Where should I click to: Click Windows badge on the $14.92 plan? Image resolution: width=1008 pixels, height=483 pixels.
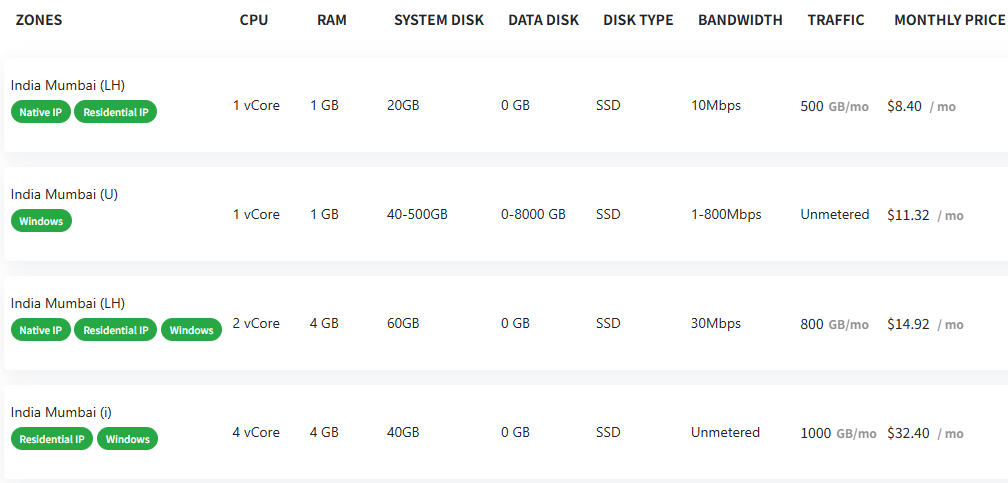[191, 330]
